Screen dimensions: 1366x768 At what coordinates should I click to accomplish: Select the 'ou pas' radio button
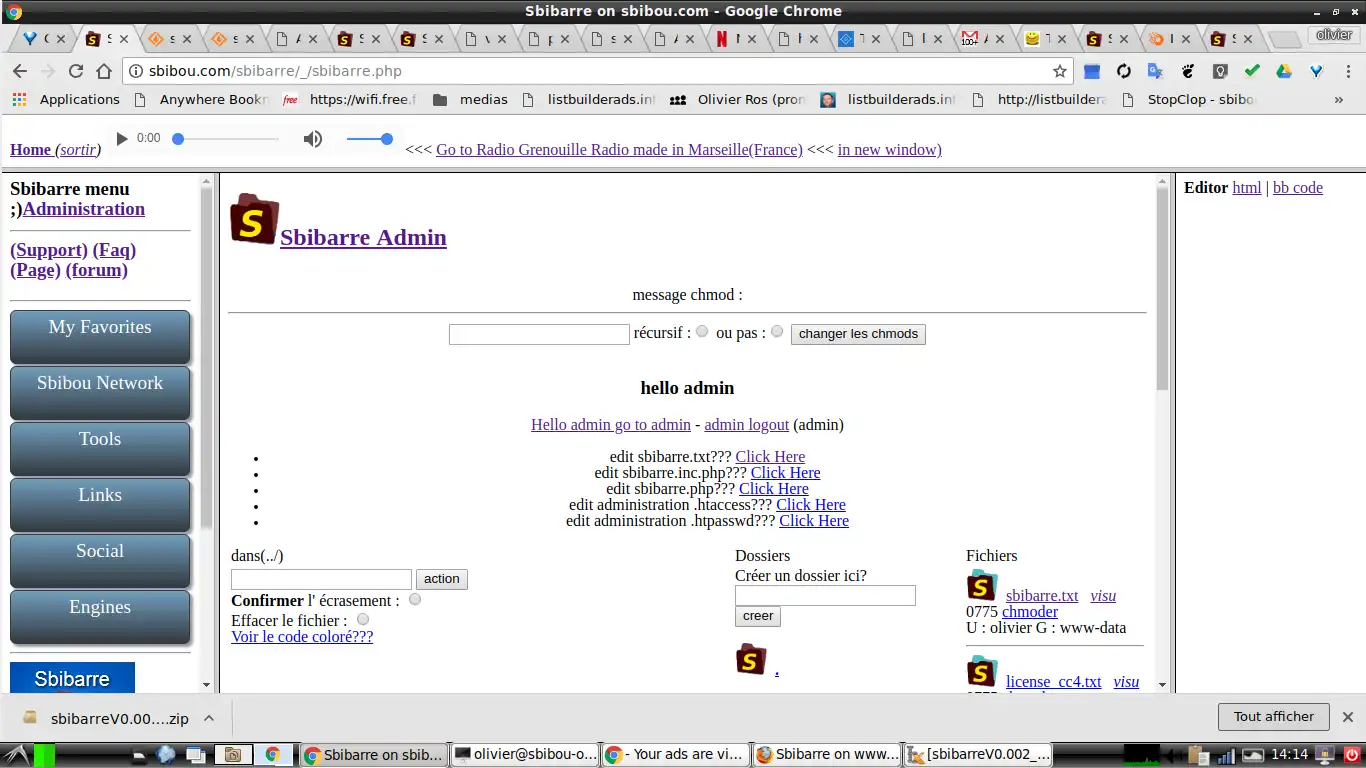[777, 331]
